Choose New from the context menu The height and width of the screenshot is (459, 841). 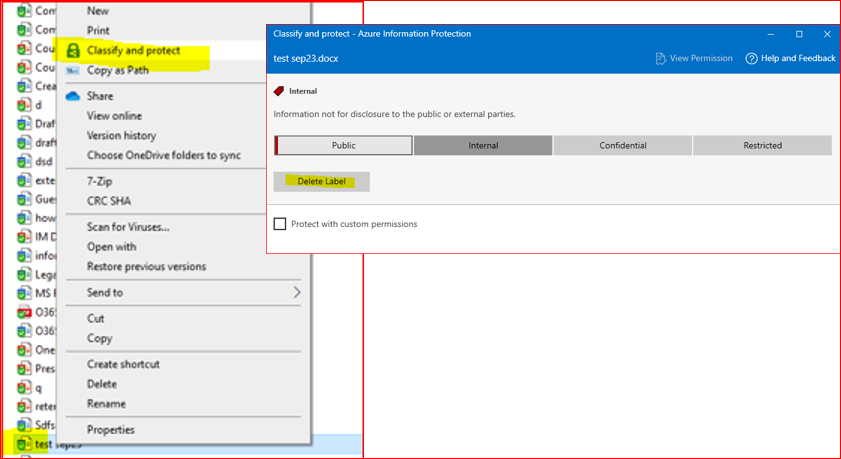(98, 11)
